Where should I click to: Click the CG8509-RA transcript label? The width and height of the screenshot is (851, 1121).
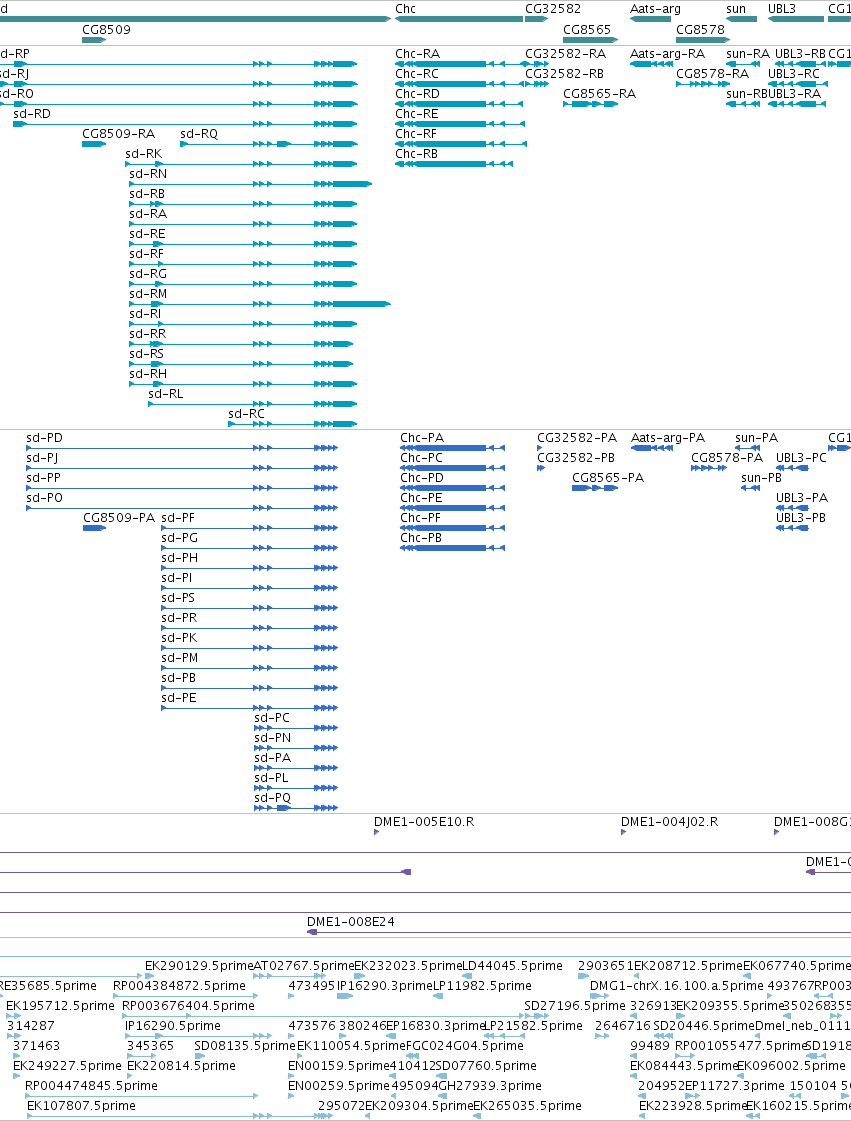[119, 134]
